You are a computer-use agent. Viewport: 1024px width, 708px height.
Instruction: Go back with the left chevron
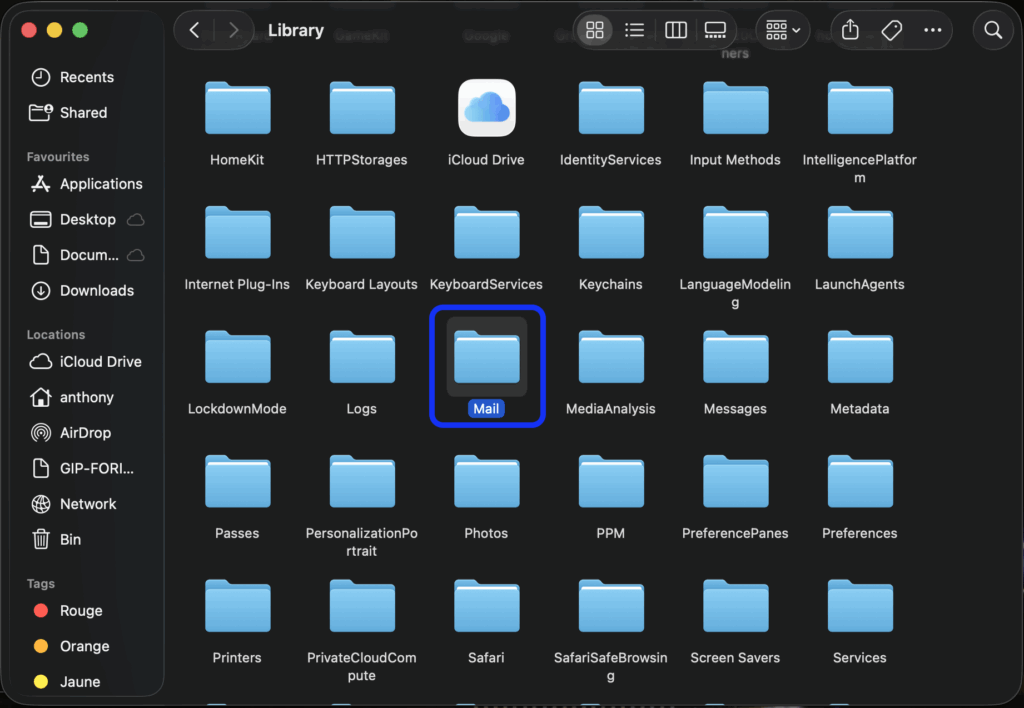tap(194, 30)
